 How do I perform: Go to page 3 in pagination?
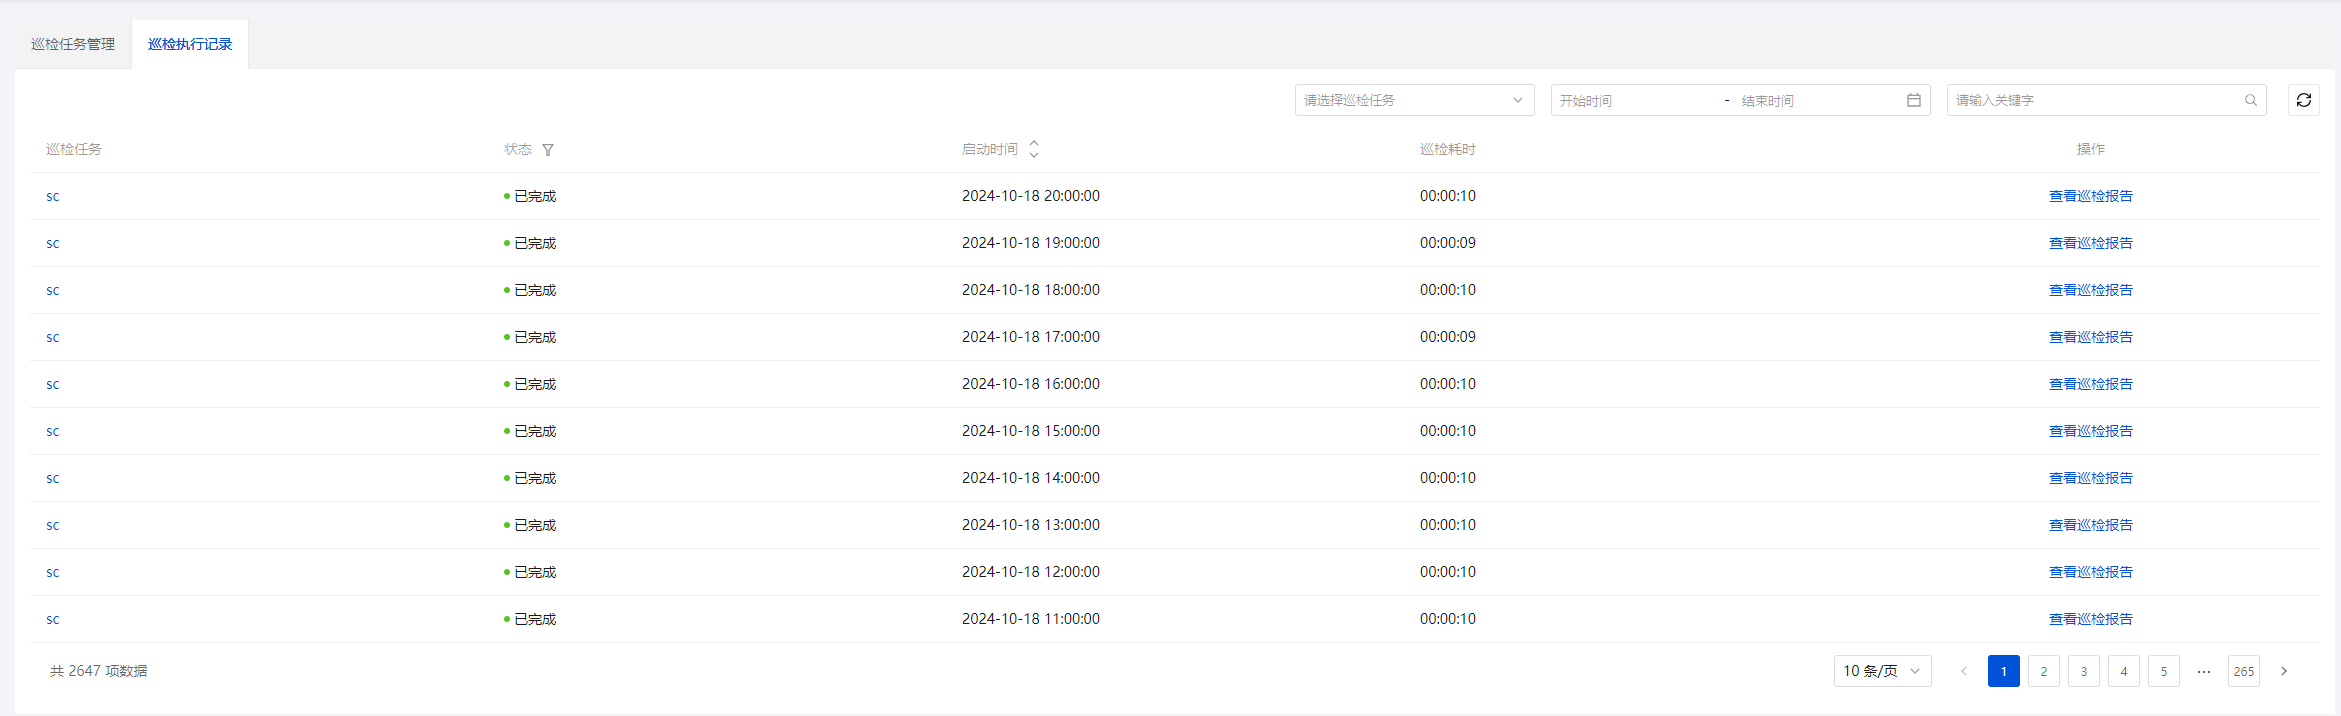(2084, 671)
